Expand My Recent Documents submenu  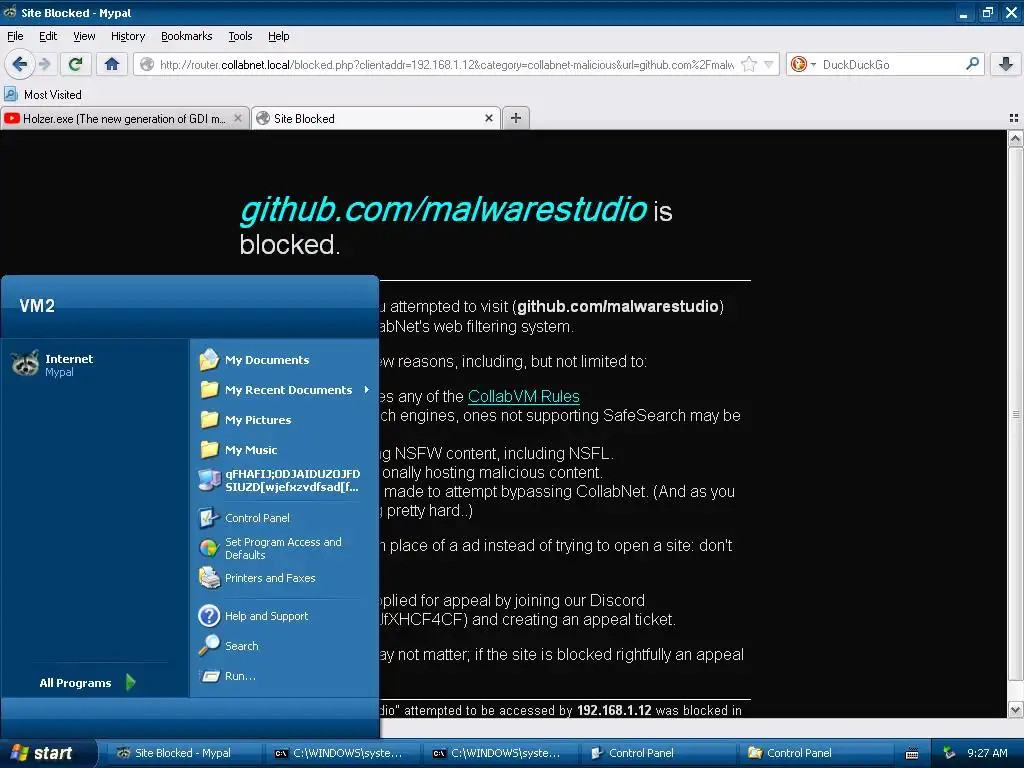click(x=284, y=390)
